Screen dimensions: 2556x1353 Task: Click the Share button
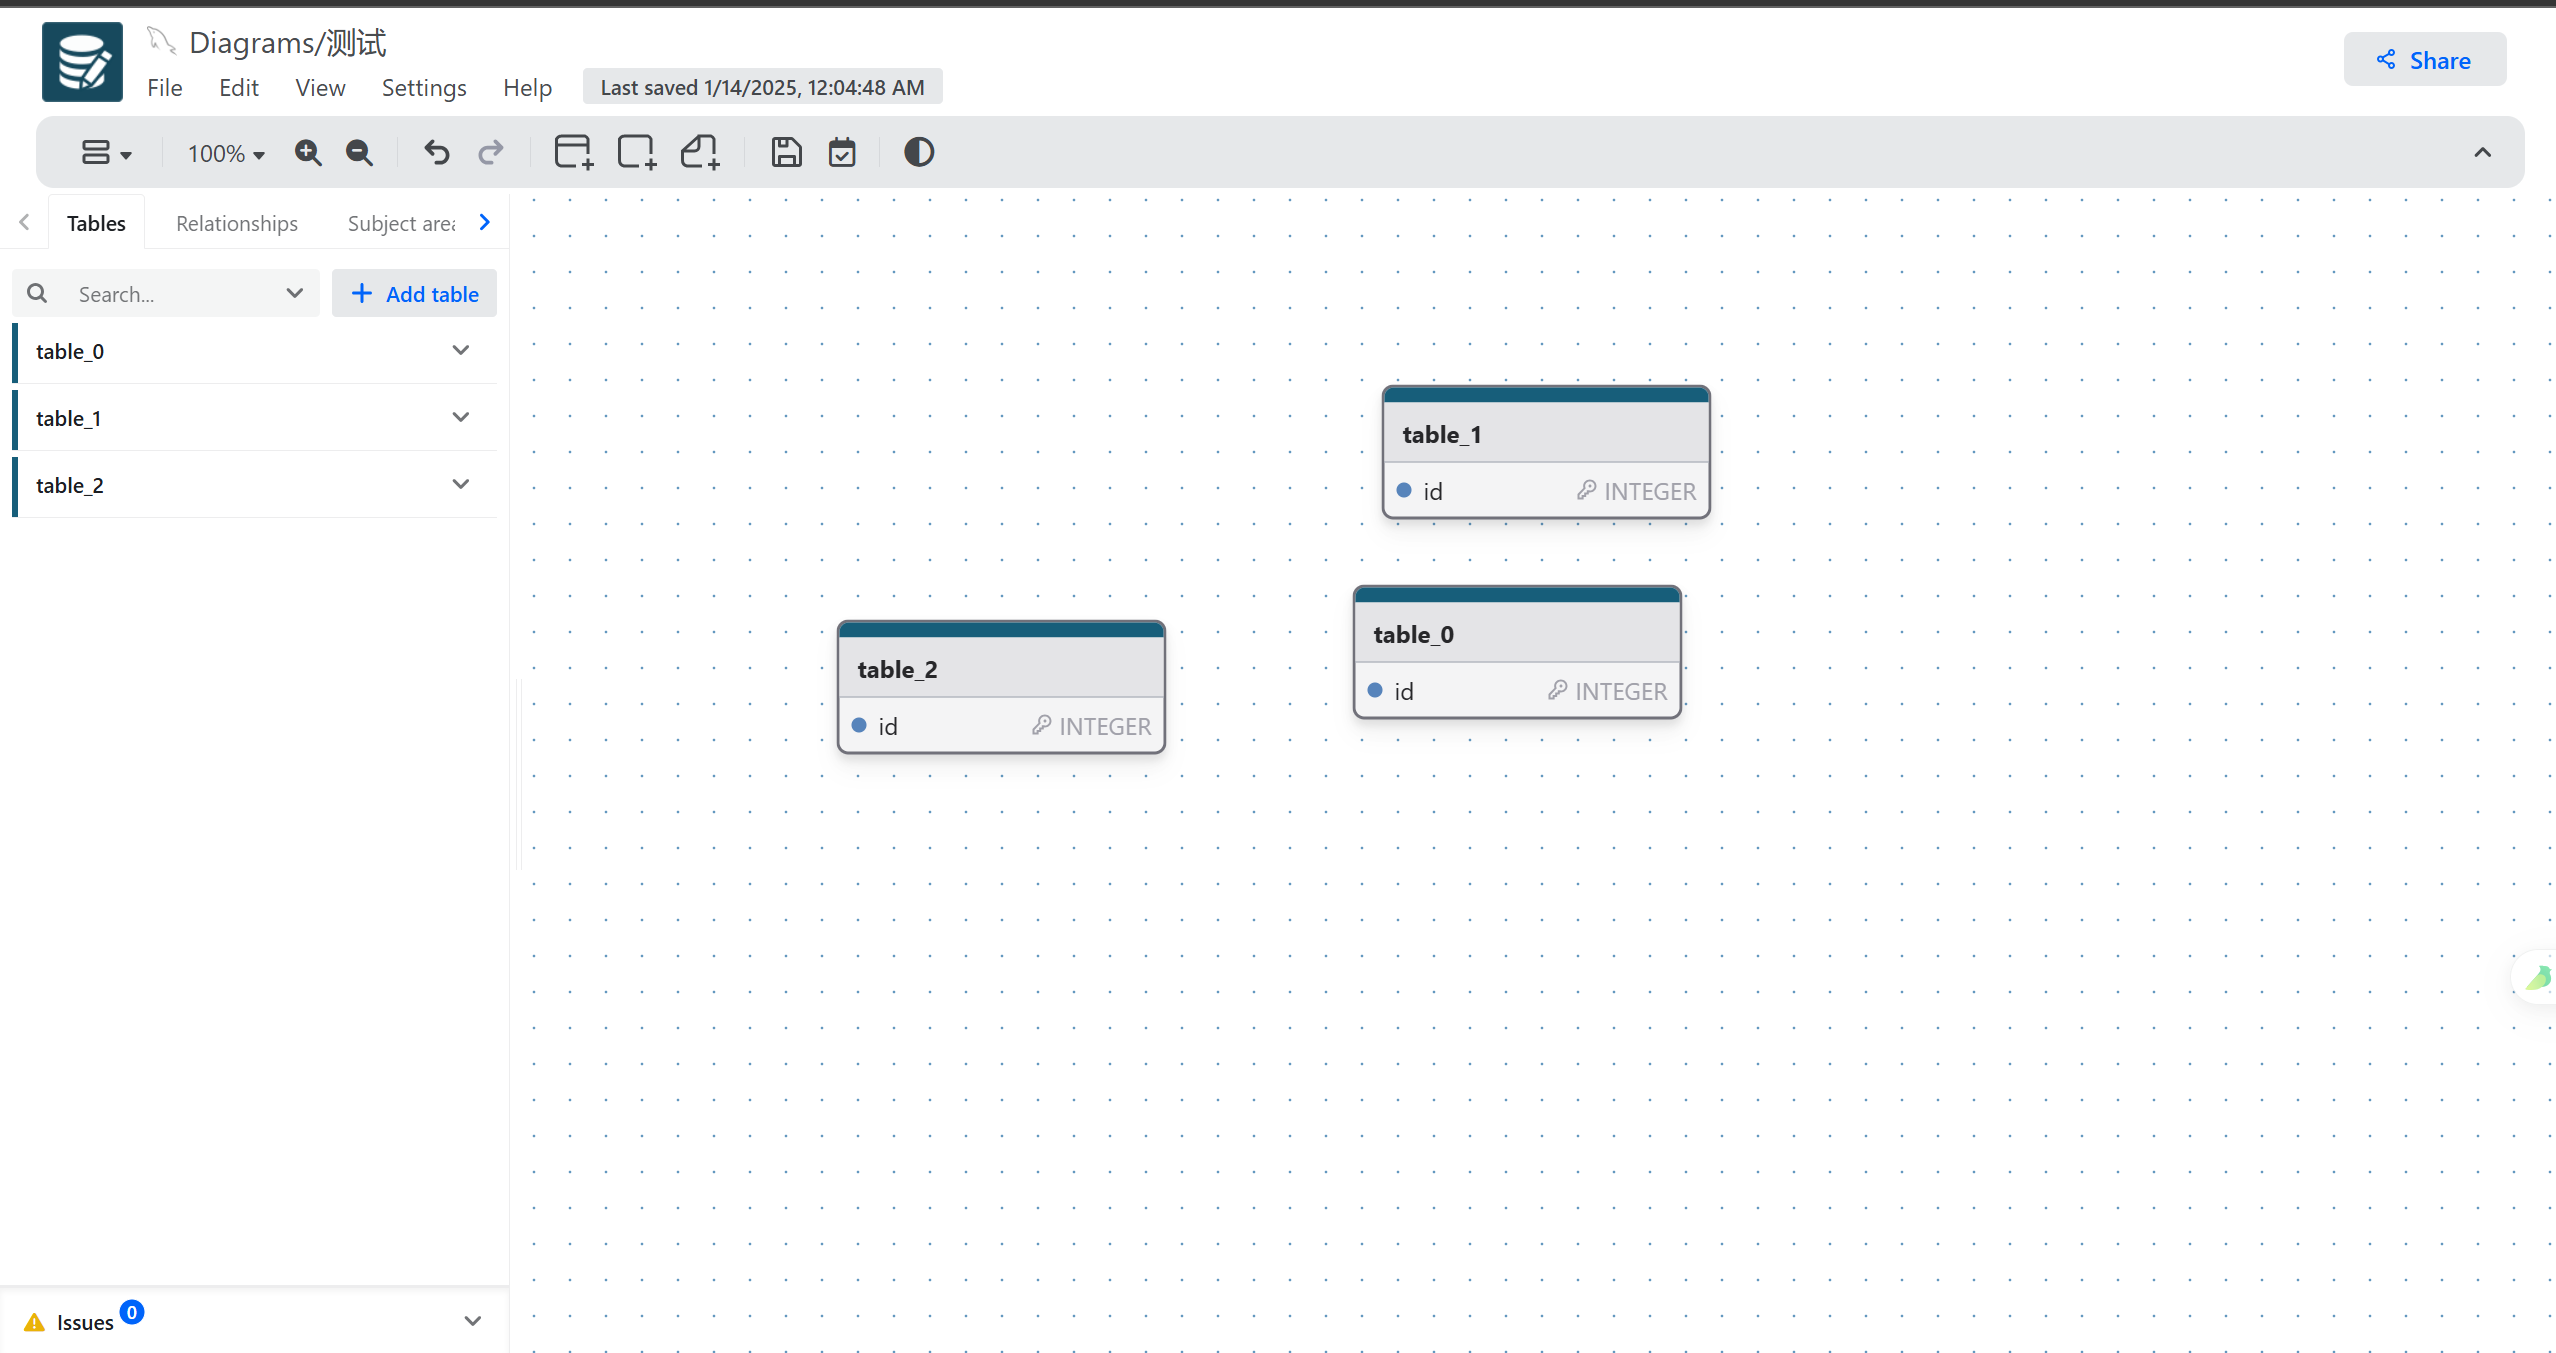(x=2424, y=60)
